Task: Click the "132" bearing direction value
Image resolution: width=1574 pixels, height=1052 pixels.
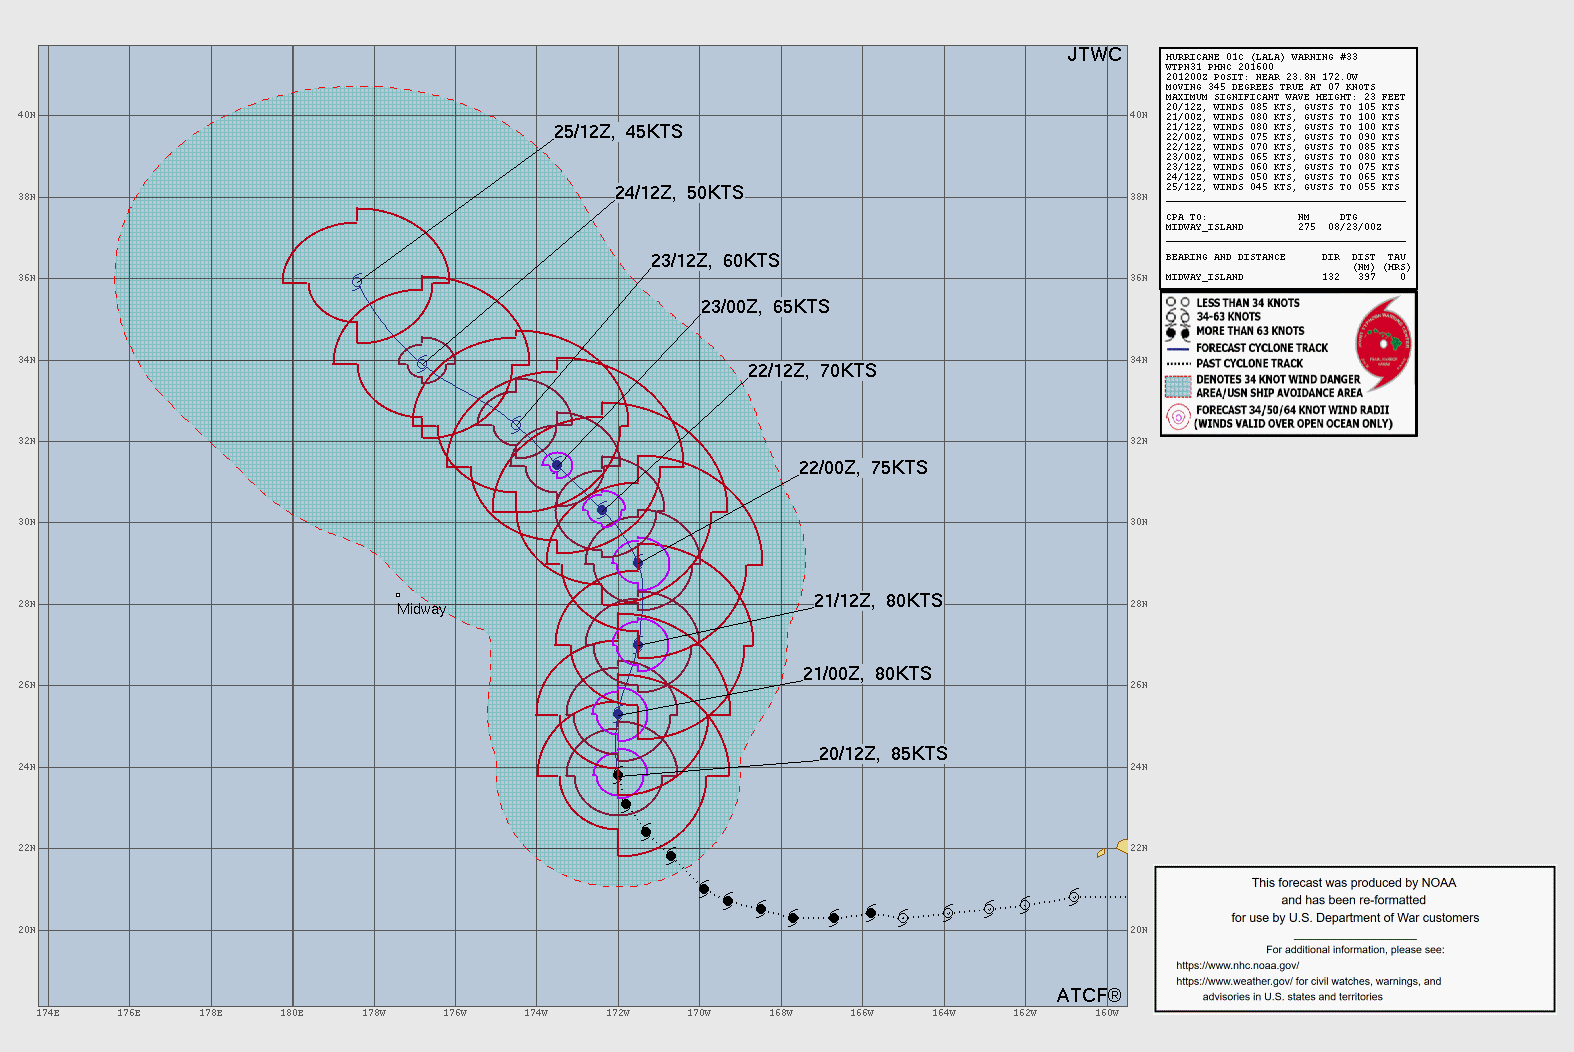Action: [1331, 278]
